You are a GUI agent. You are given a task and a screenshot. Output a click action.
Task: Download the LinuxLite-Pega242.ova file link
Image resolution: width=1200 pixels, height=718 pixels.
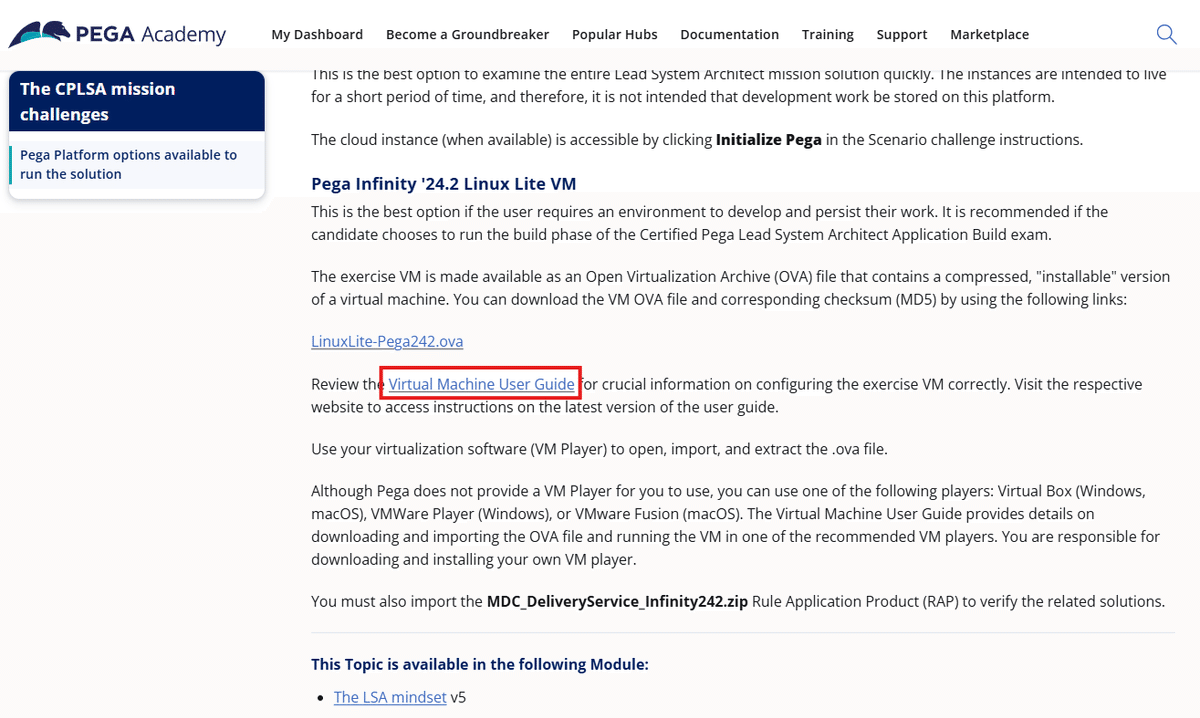click(x=387, y=341)
